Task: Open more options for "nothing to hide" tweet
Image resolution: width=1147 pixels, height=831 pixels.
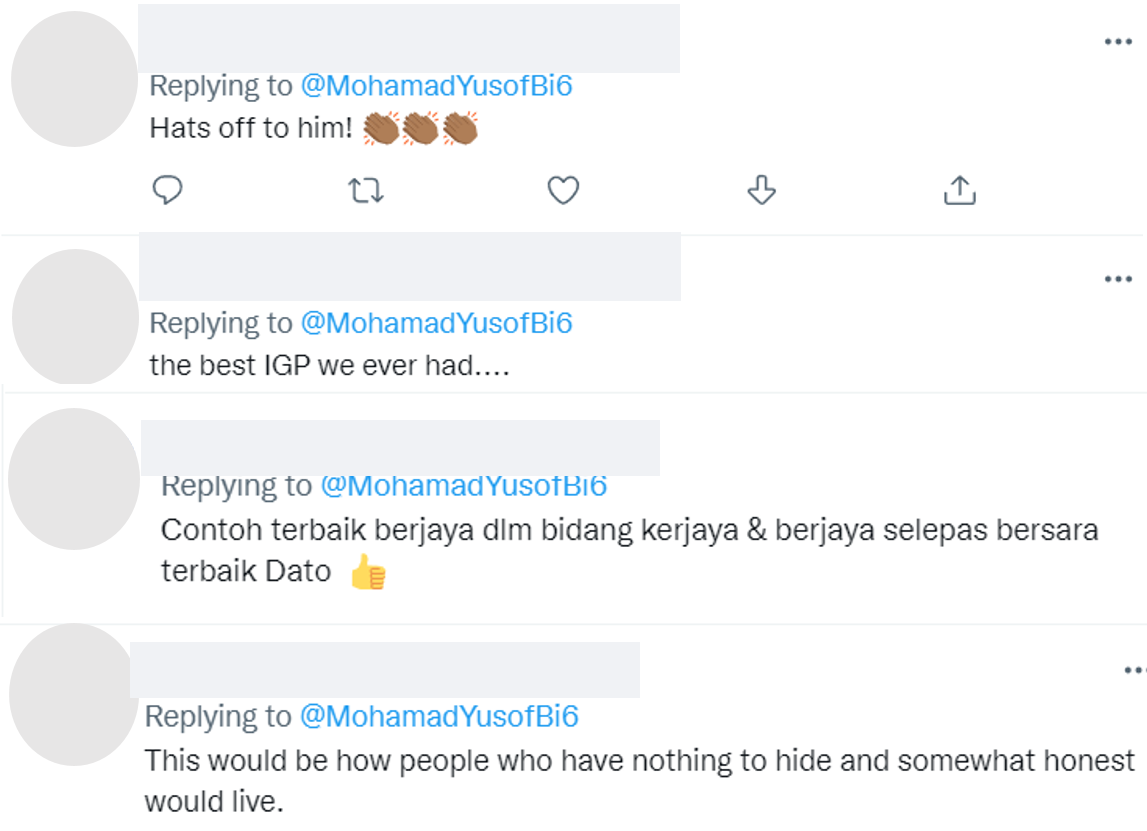Action: [1135, 670]
